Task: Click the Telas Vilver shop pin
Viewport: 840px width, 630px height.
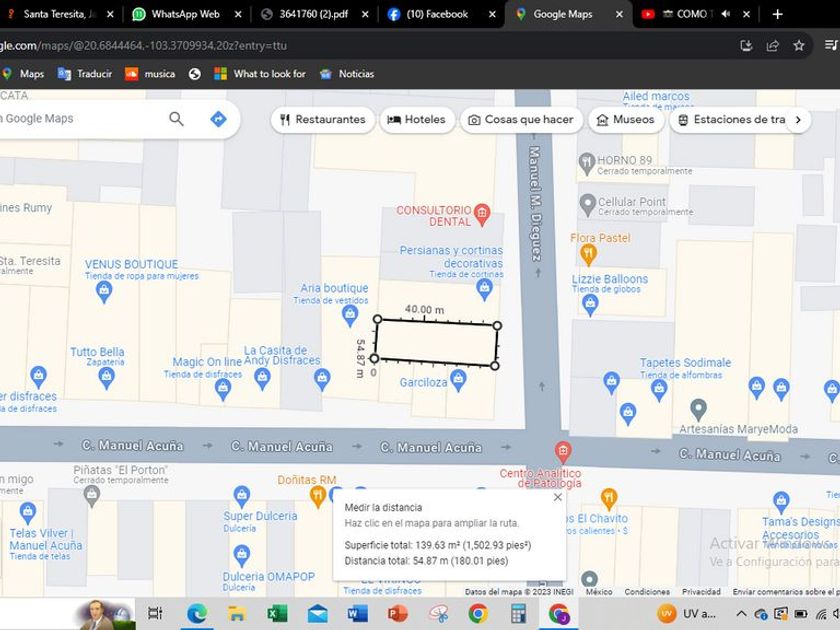Action: 27,513
